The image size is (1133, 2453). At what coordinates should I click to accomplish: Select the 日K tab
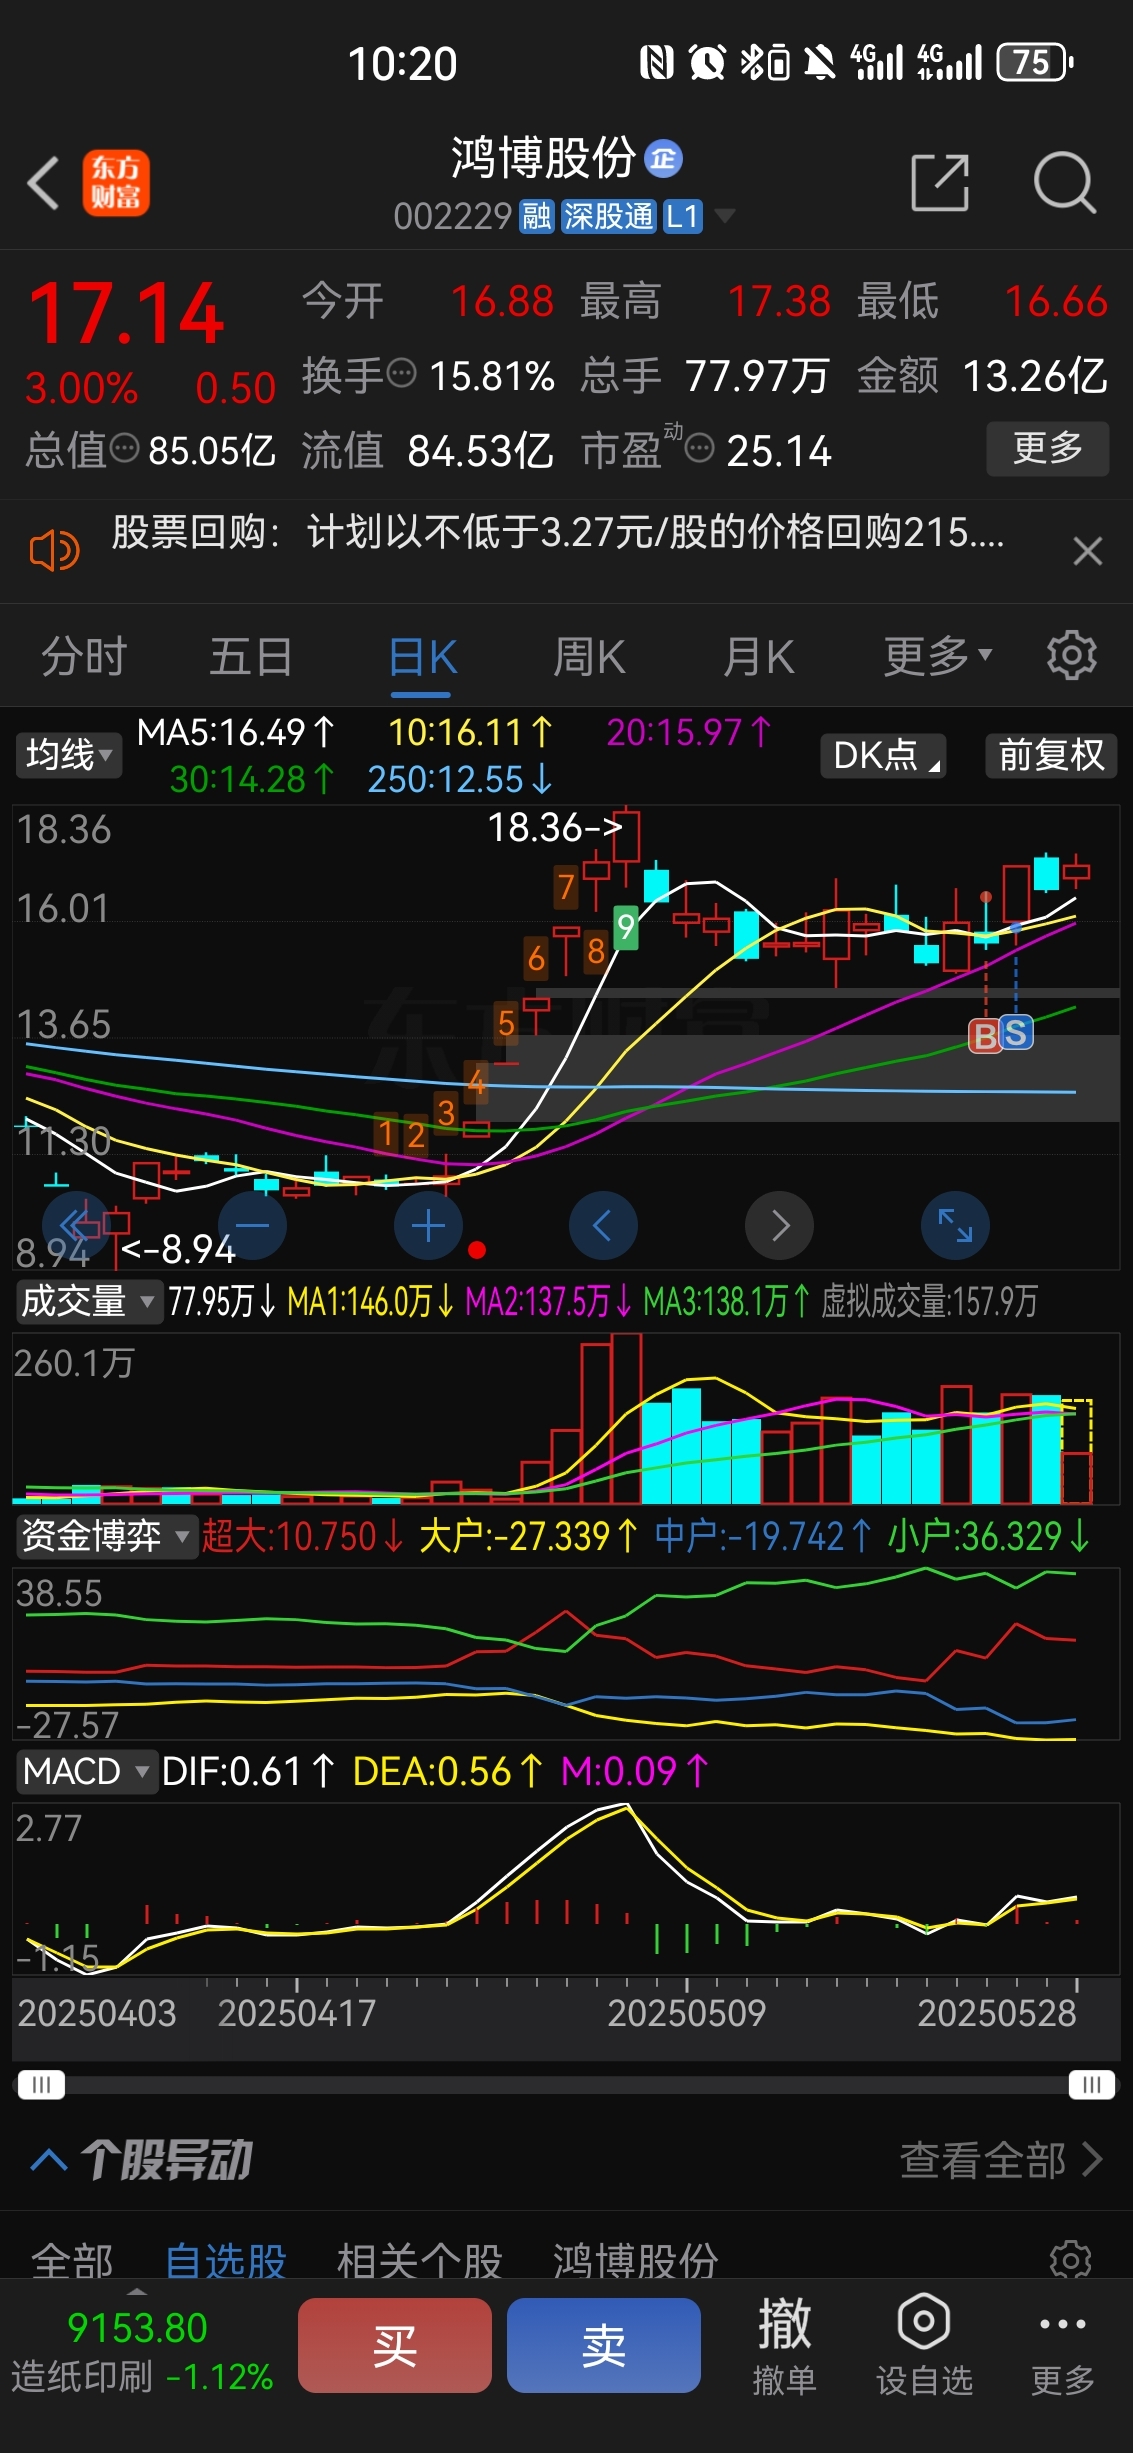422,658
